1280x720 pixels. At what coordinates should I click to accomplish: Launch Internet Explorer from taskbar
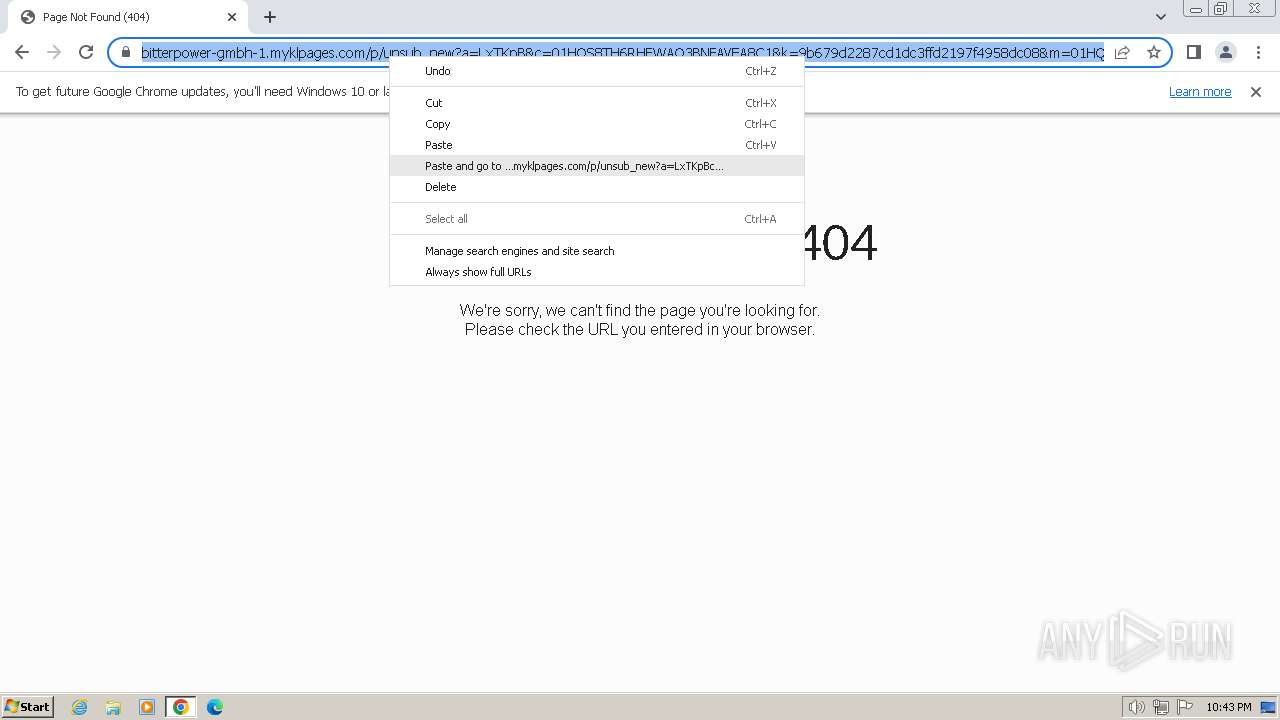(79, 707)
